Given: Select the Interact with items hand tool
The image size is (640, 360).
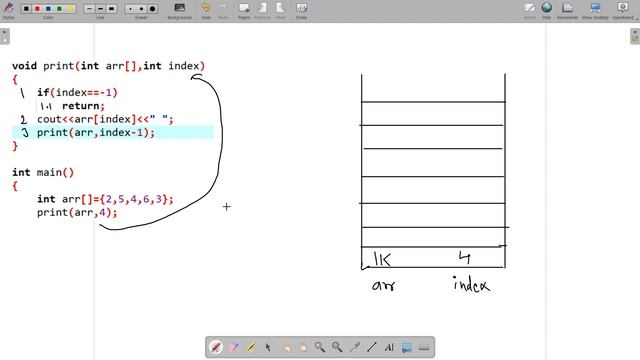Looking at the screenshot, I should [285, 347].
